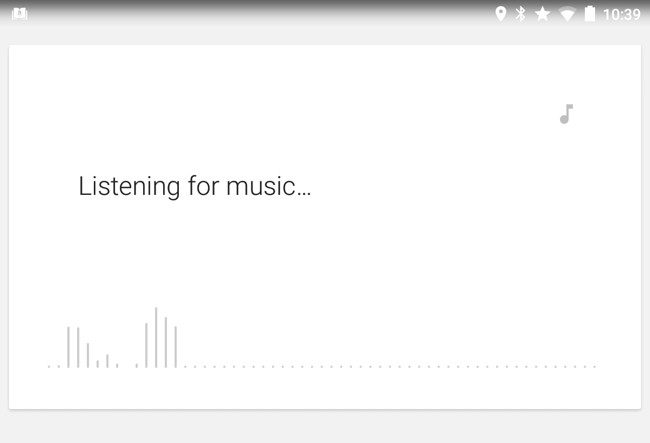
Task: Tap the "Listening for music…" text
Action: click(194, 187)
